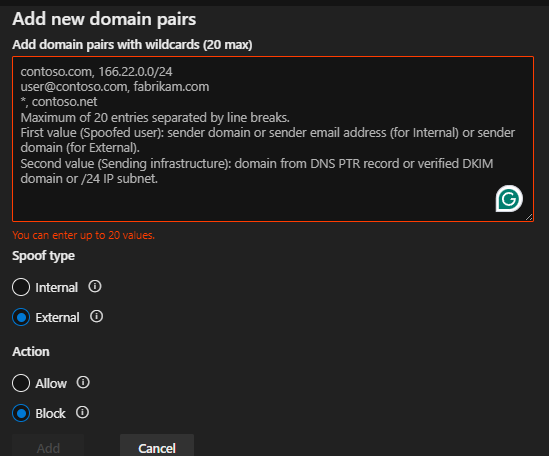This screenshot has height=456, width=549.
Task: Click the 'Action' section heading
Action: [x=31, y=352]
